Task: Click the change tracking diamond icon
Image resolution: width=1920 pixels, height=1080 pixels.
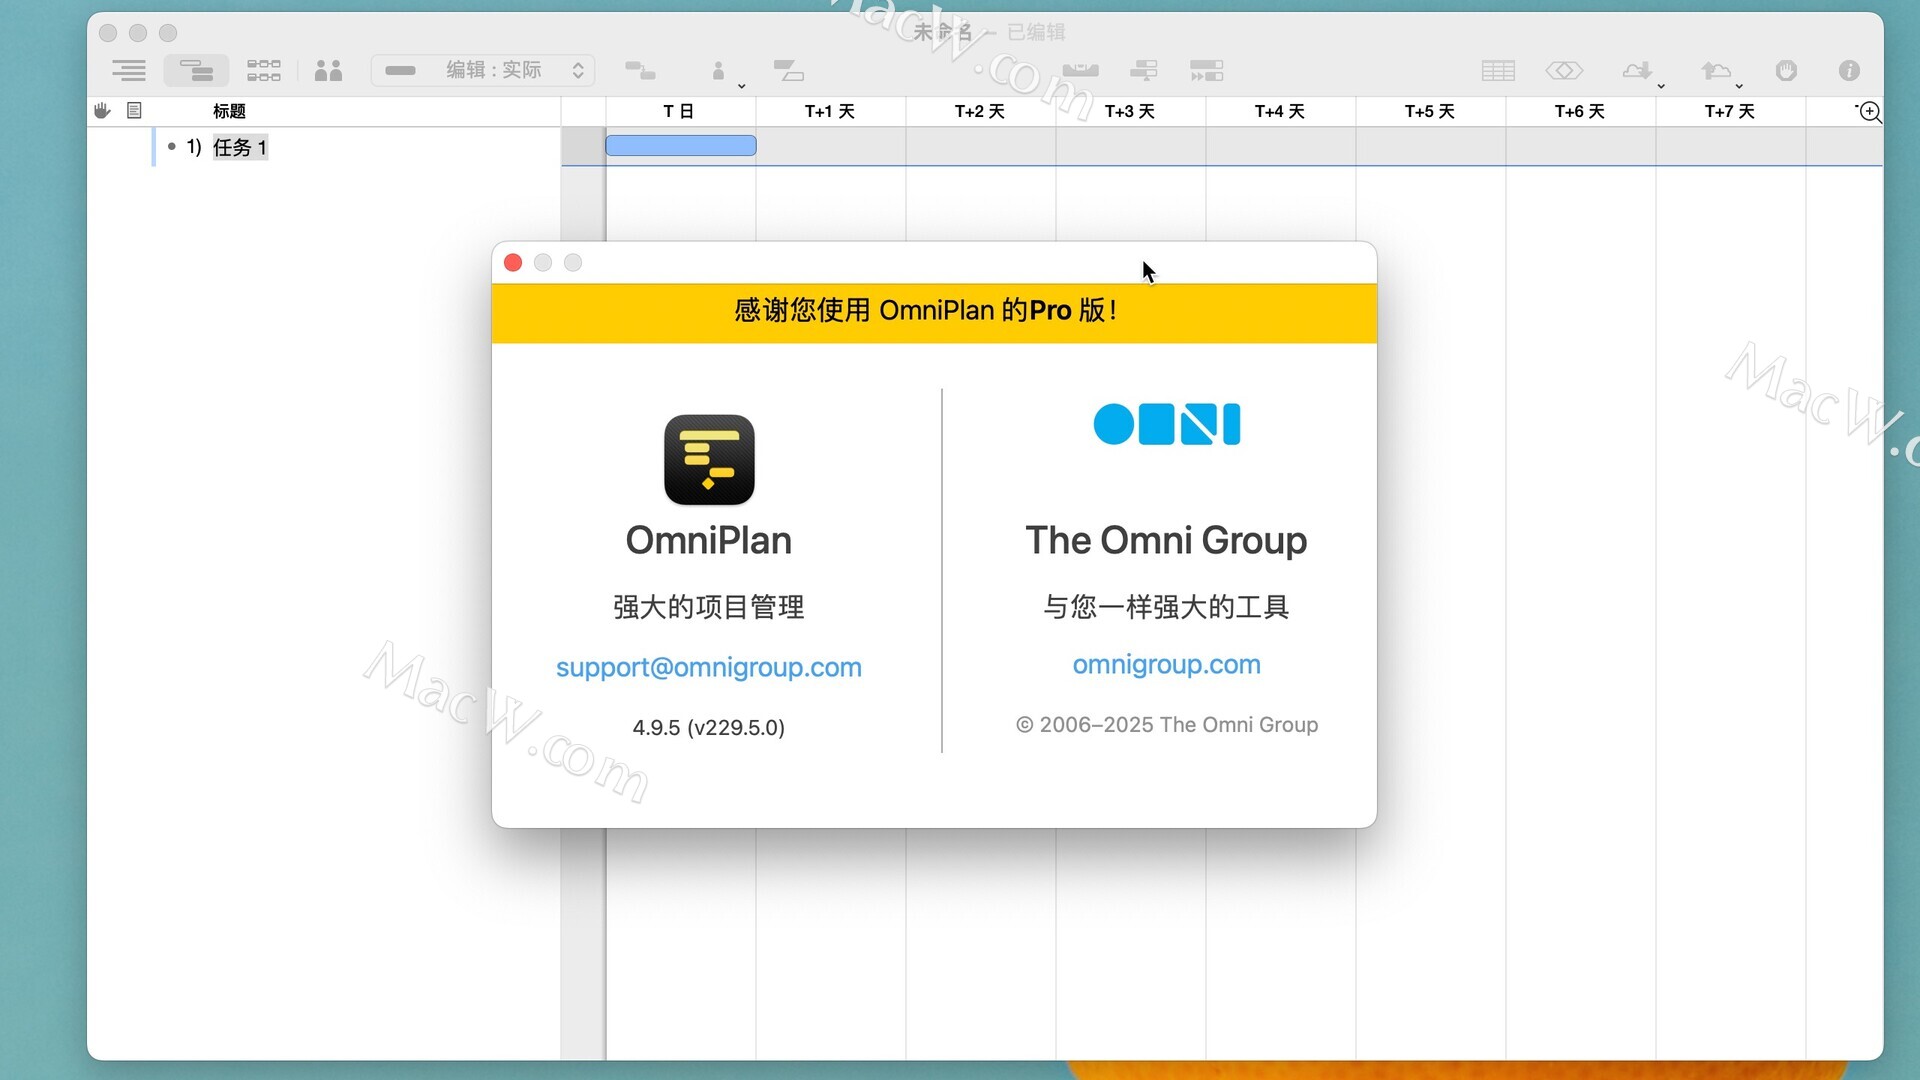Action: coord(1564,70)
